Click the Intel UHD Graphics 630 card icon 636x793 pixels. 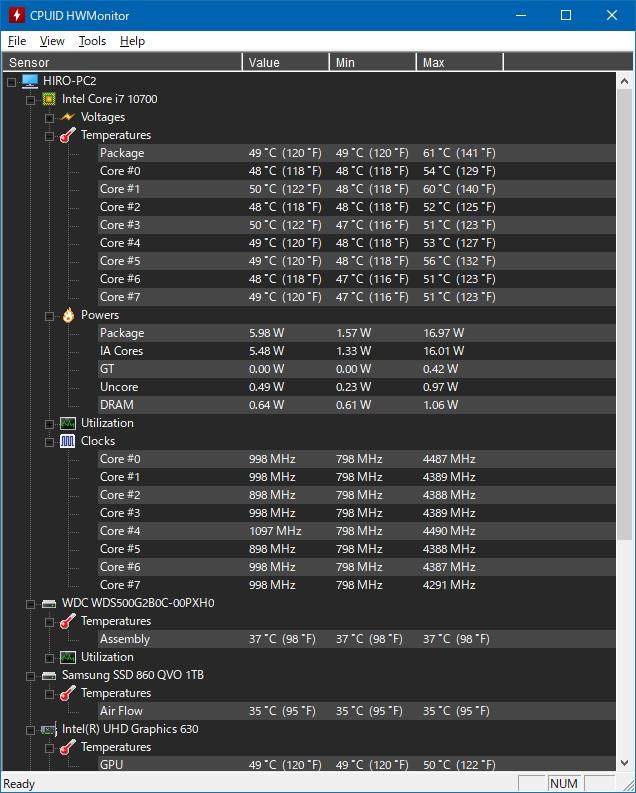coord(49,730)
